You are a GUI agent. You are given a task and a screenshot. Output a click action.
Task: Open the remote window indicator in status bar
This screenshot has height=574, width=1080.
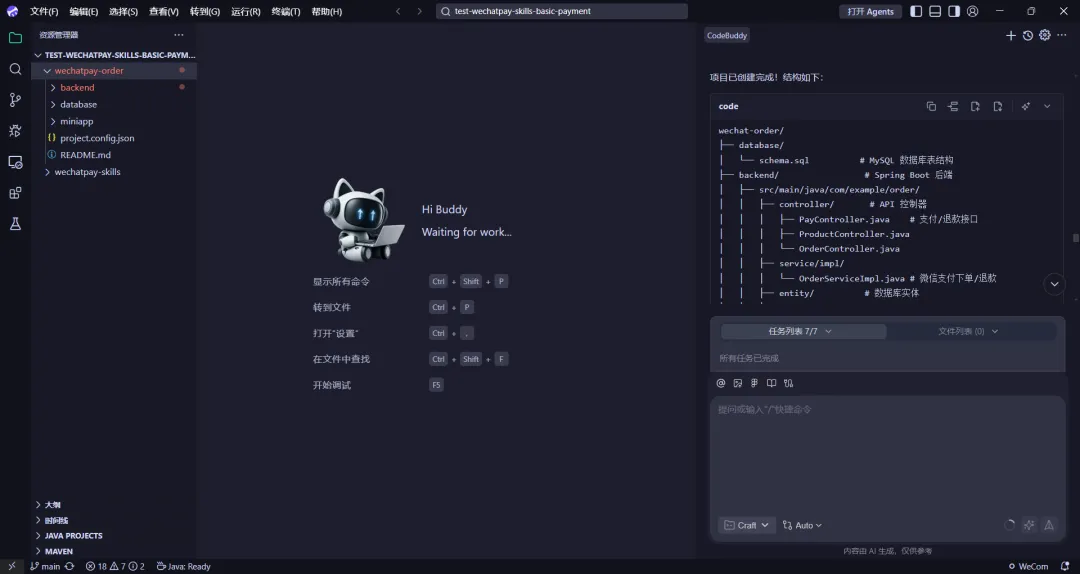click(12, 566)
